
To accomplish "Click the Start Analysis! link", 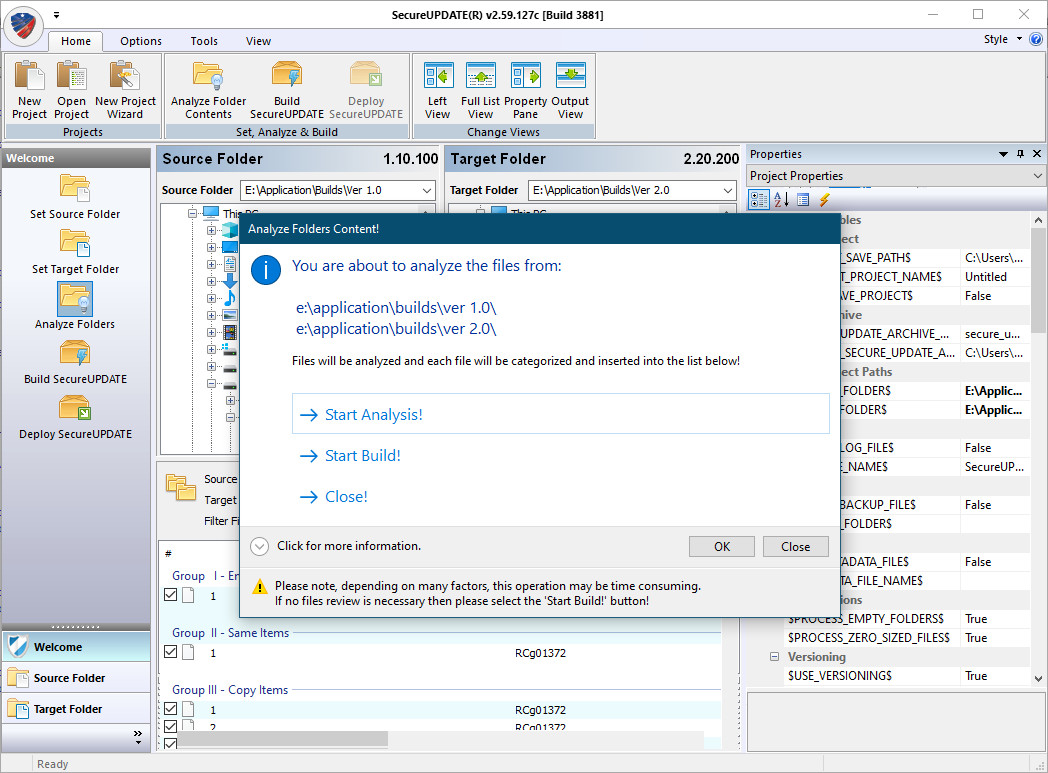I will click(560, 414).
